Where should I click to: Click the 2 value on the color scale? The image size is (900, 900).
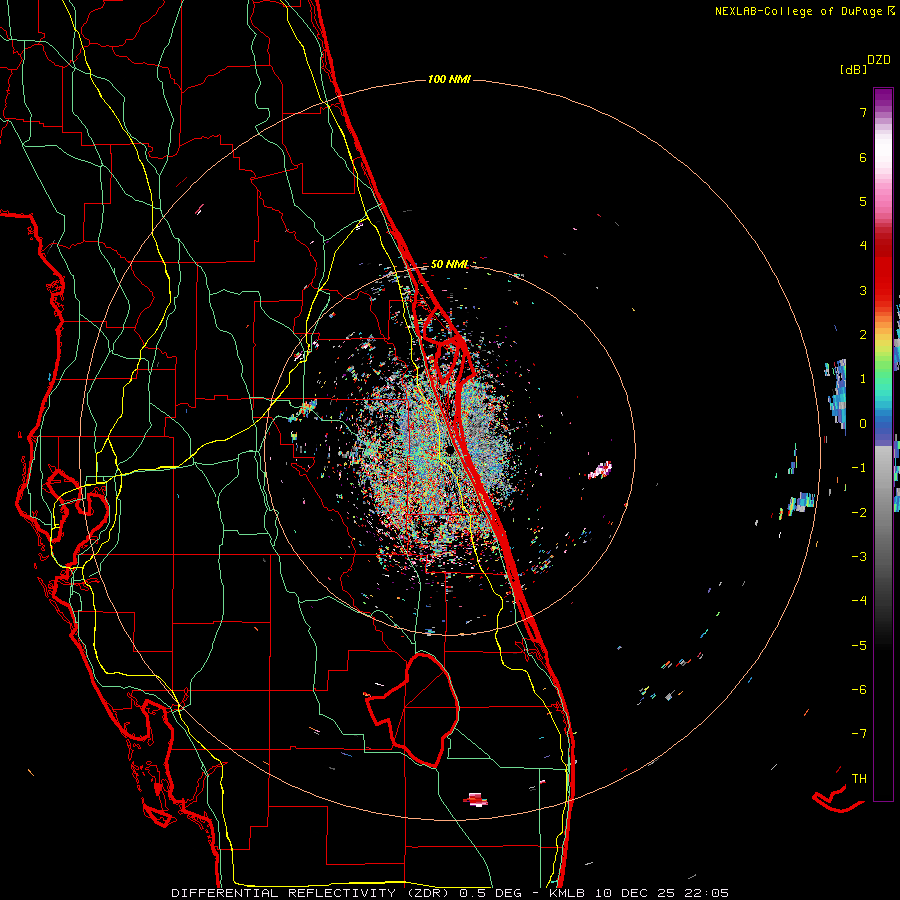(863, 335)
